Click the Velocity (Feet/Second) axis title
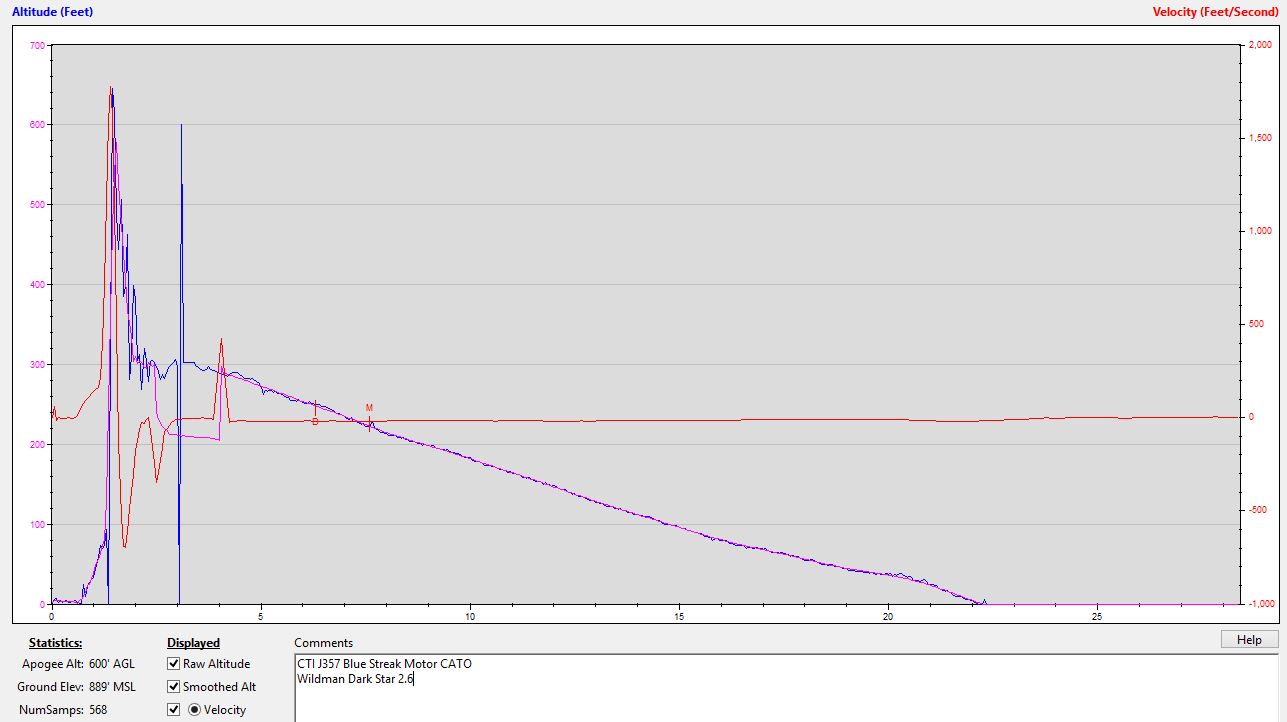1287x722 pixels. [1215, 12]
